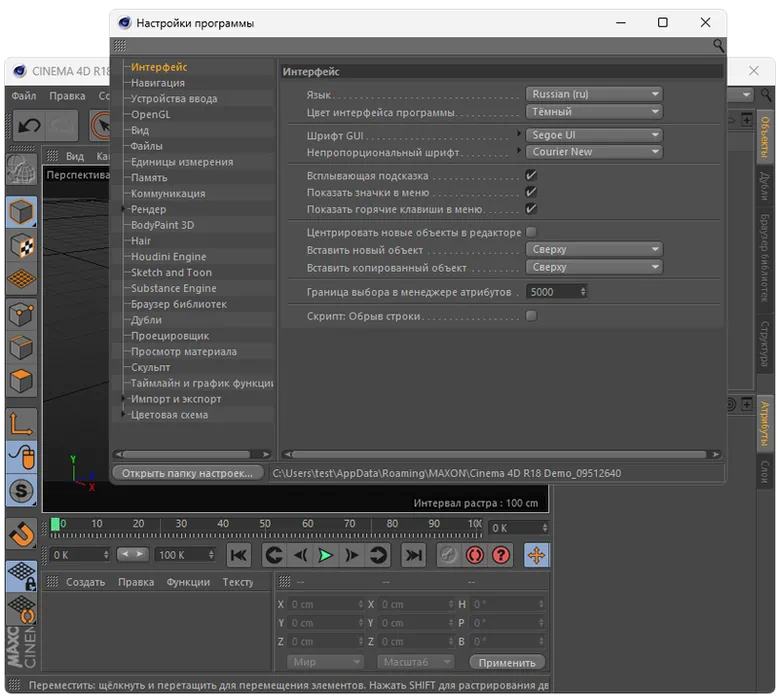Click the search magnifier in Preferences window

click(x=718, y=46)
